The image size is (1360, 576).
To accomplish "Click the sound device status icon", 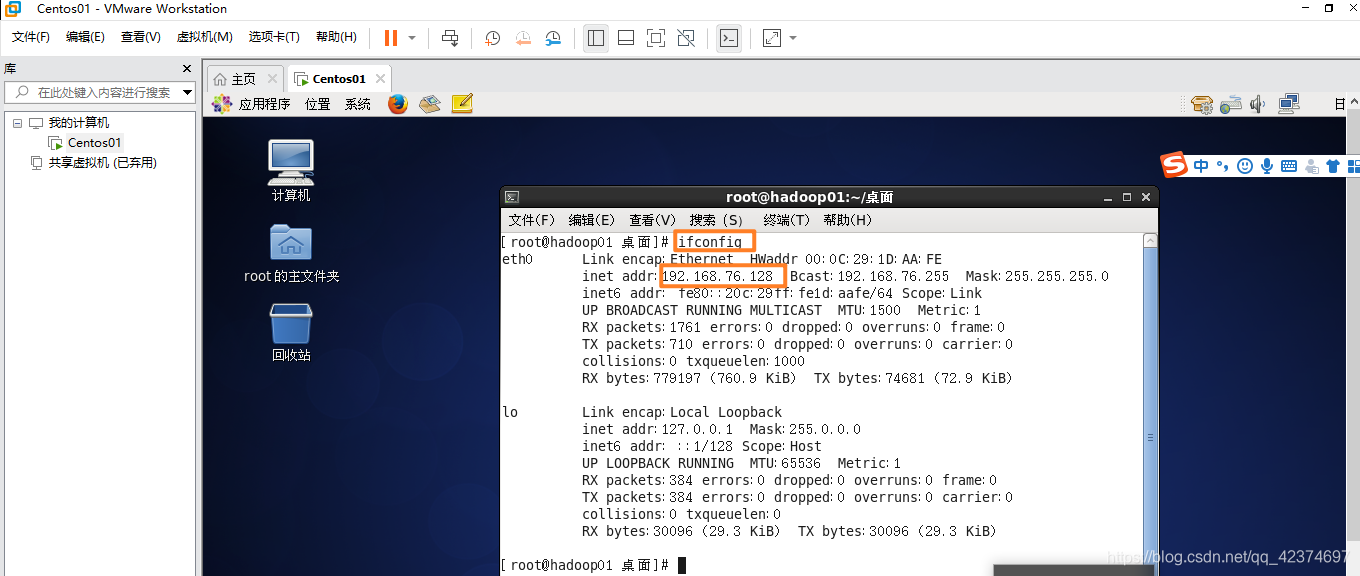I will pos(1257,103).
